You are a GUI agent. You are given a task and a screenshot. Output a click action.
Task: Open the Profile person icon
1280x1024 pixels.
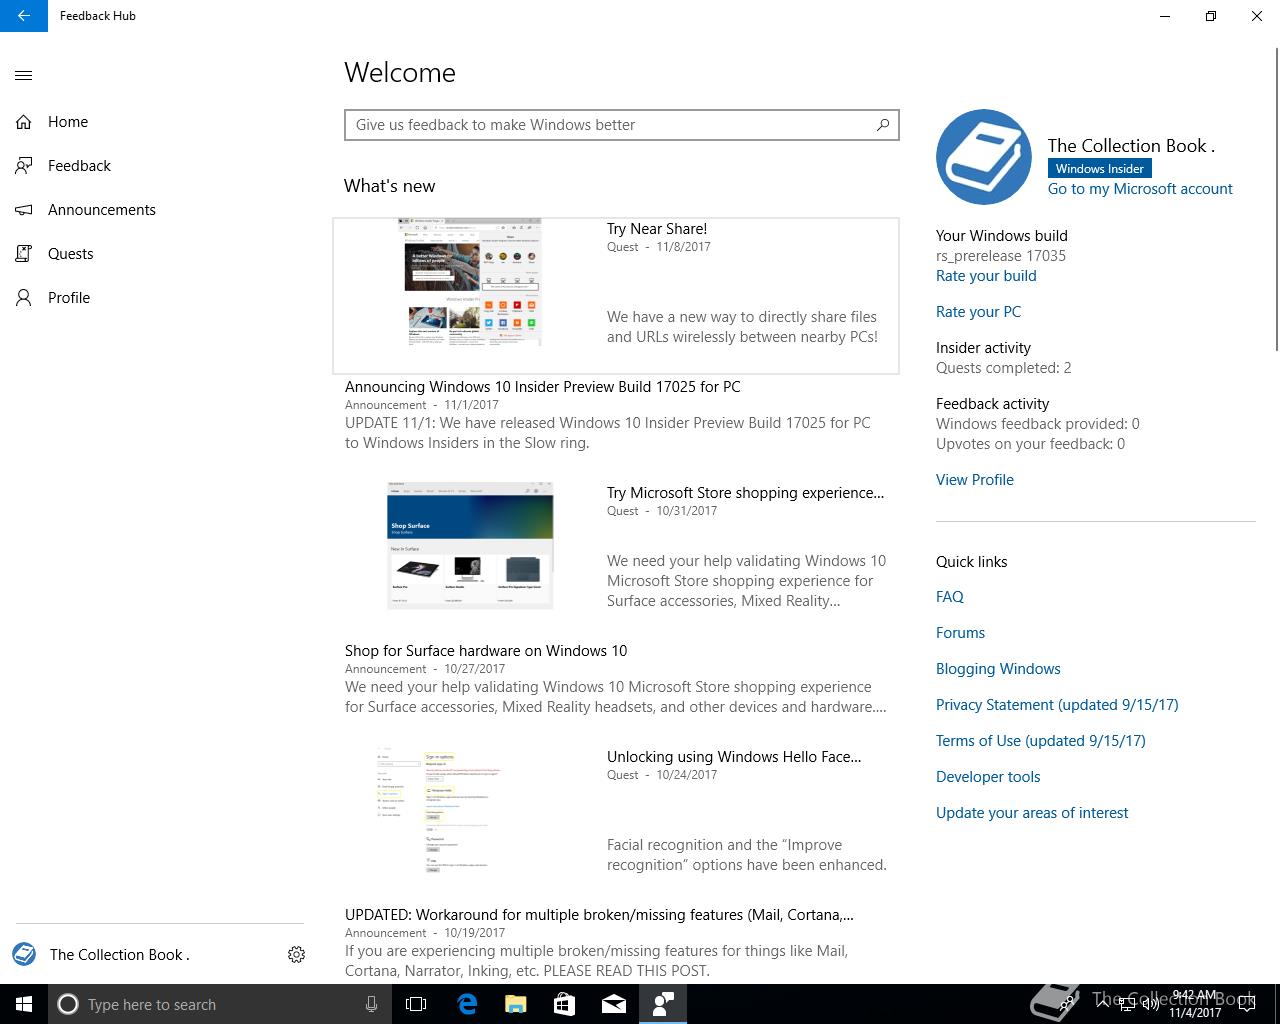24,298
